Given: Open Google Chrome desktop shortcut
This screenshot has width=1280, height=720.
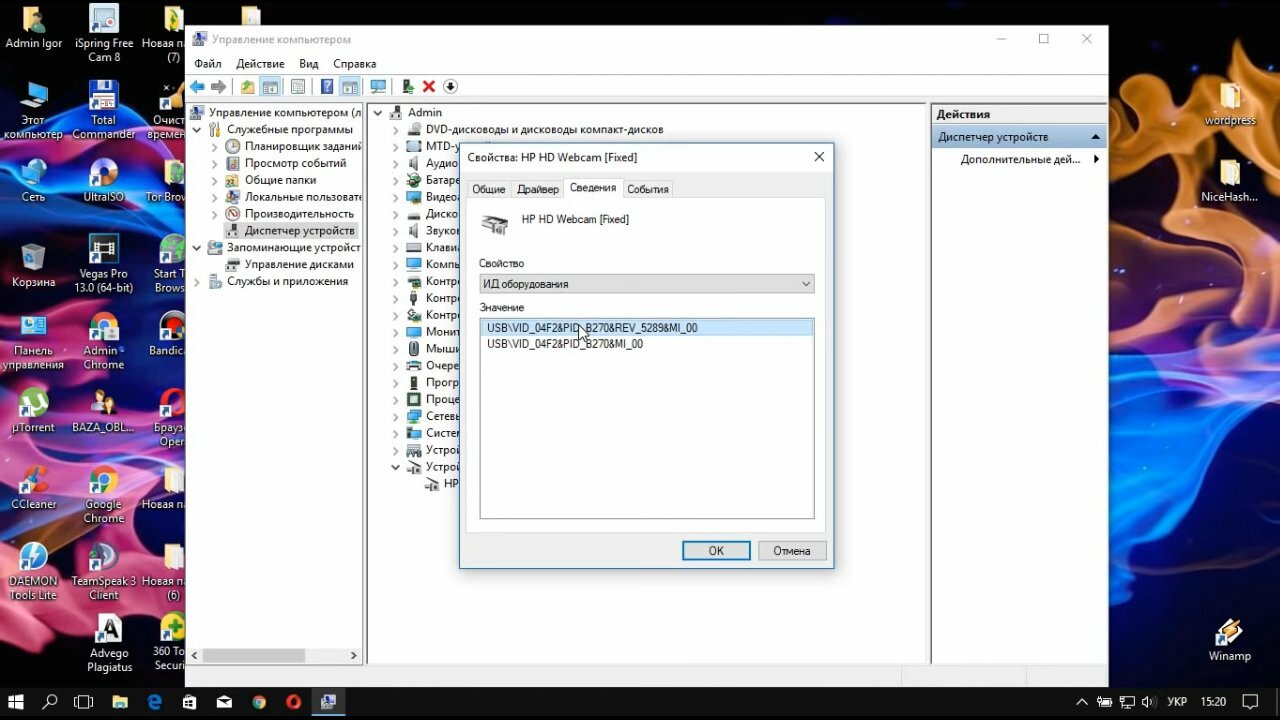Looking at the screenshot, I should tap(103, 496).
